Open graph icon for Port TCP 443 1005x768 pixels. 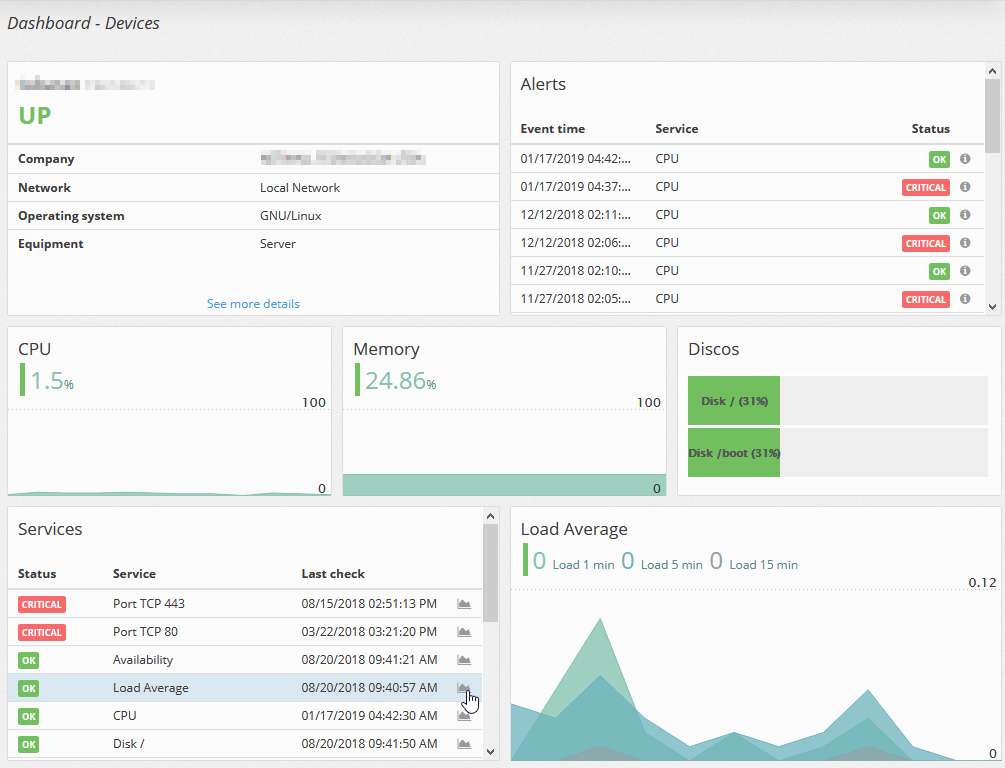pos(464,604)
